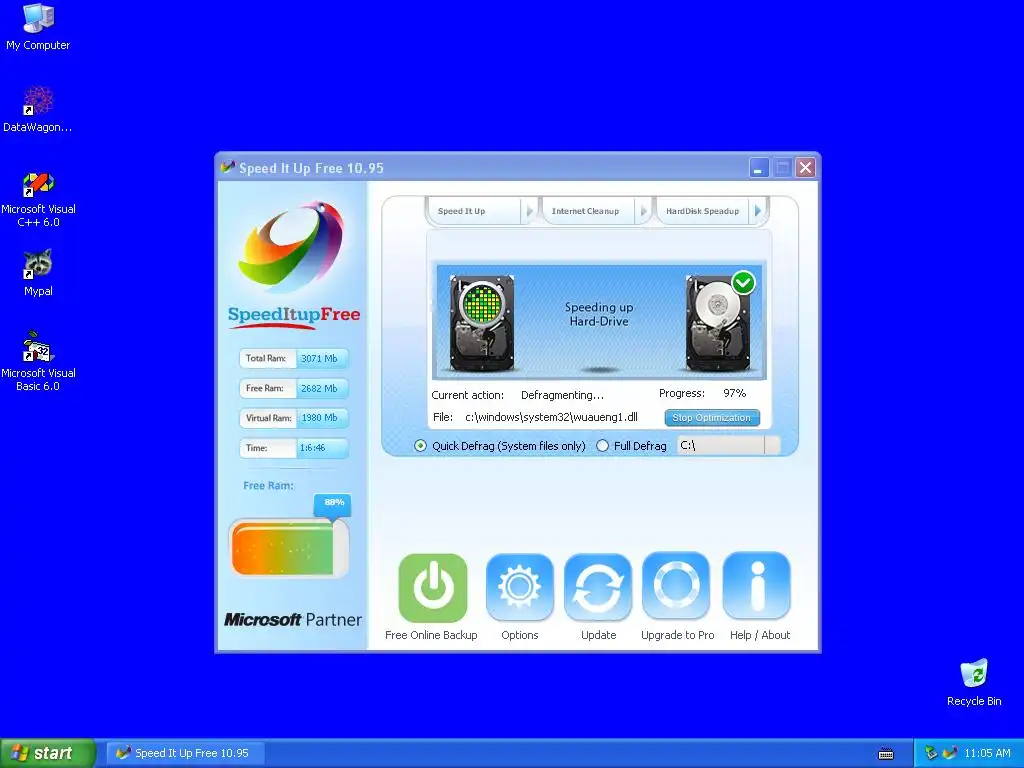1024x768 pixels.
Task: Click the Virtual Ram 1980 Mb field
Action: (293, 418)
